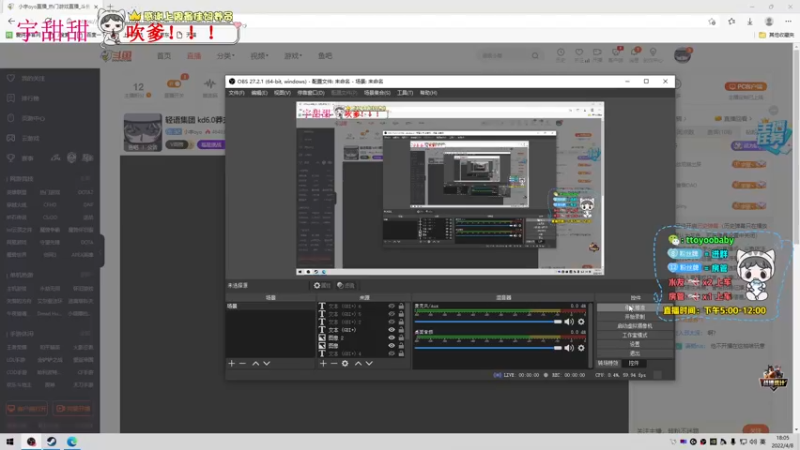The height and width of the screenshot is (450, 800).
Task: Open the 文件(F) menu in OBS
Action: [236, 93]
